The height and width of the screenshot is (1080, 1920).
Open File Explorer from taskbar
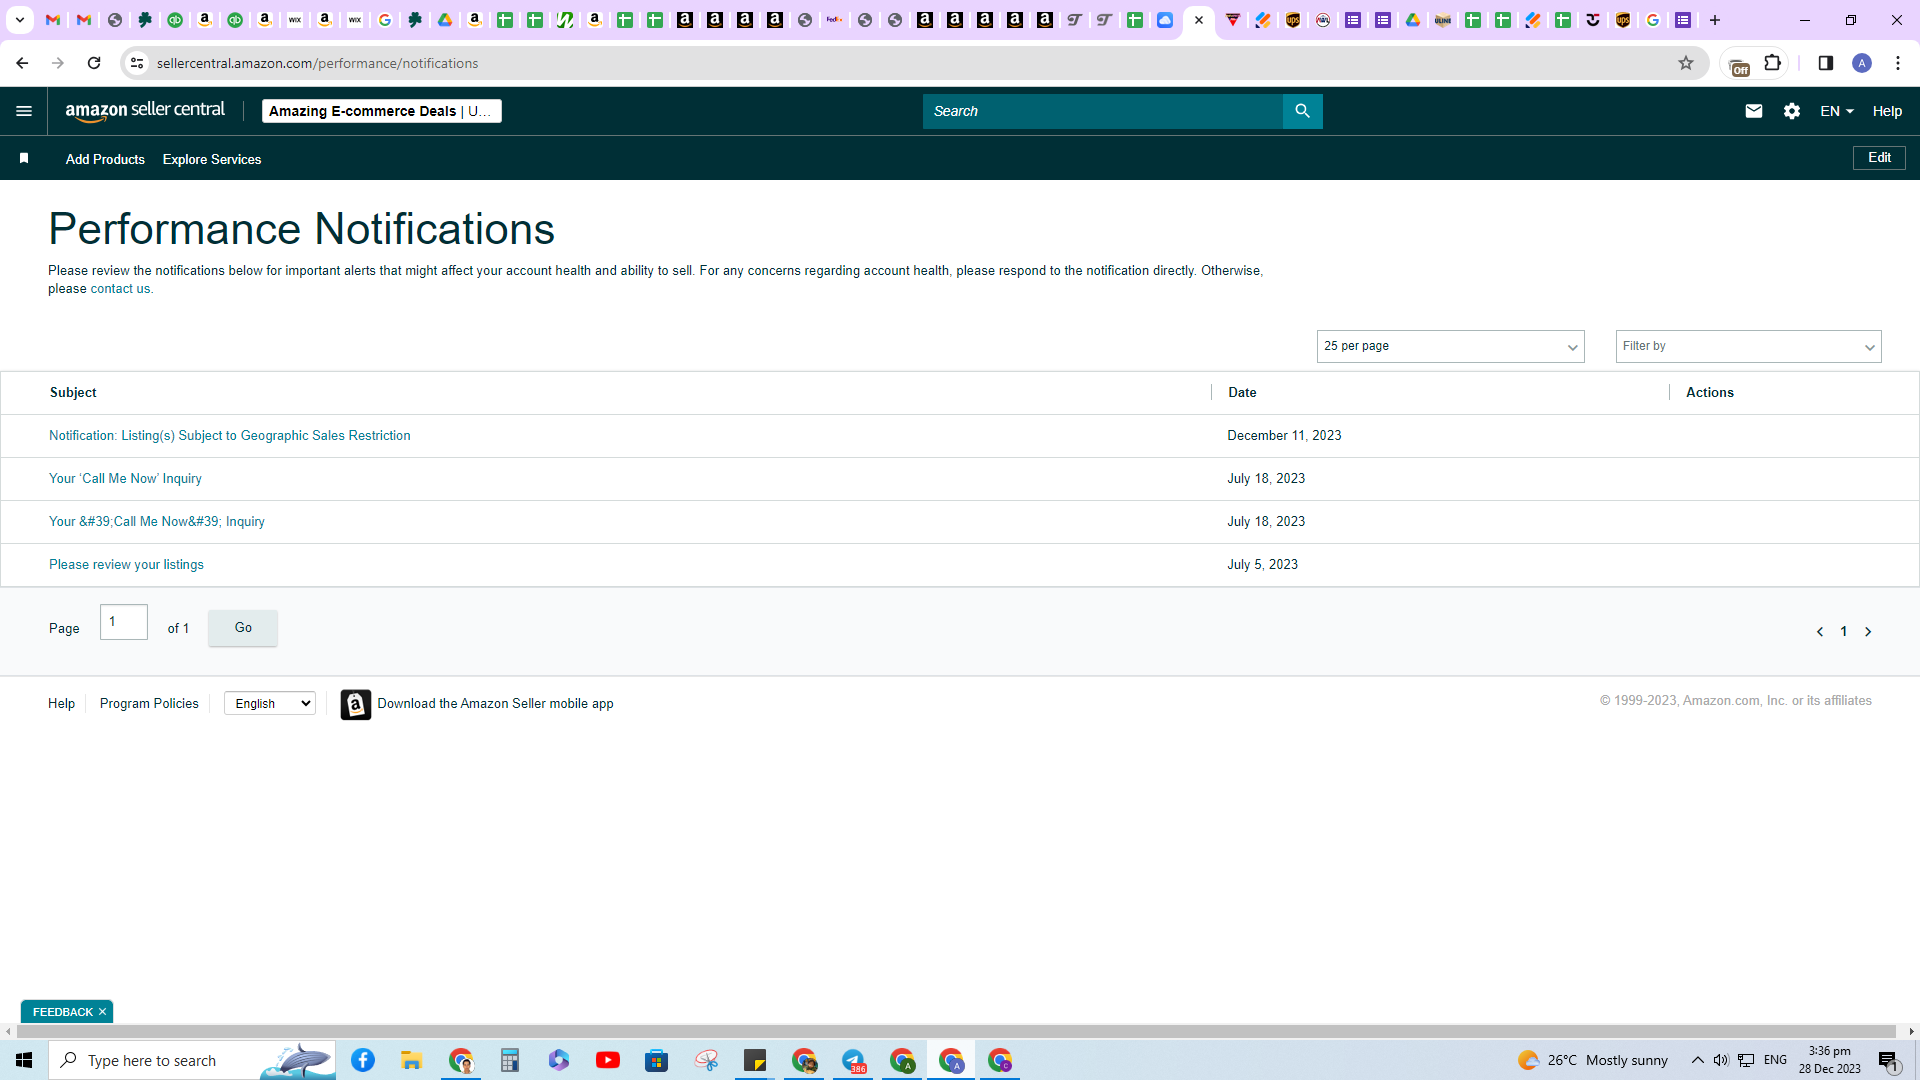(x=411, y=1060)
